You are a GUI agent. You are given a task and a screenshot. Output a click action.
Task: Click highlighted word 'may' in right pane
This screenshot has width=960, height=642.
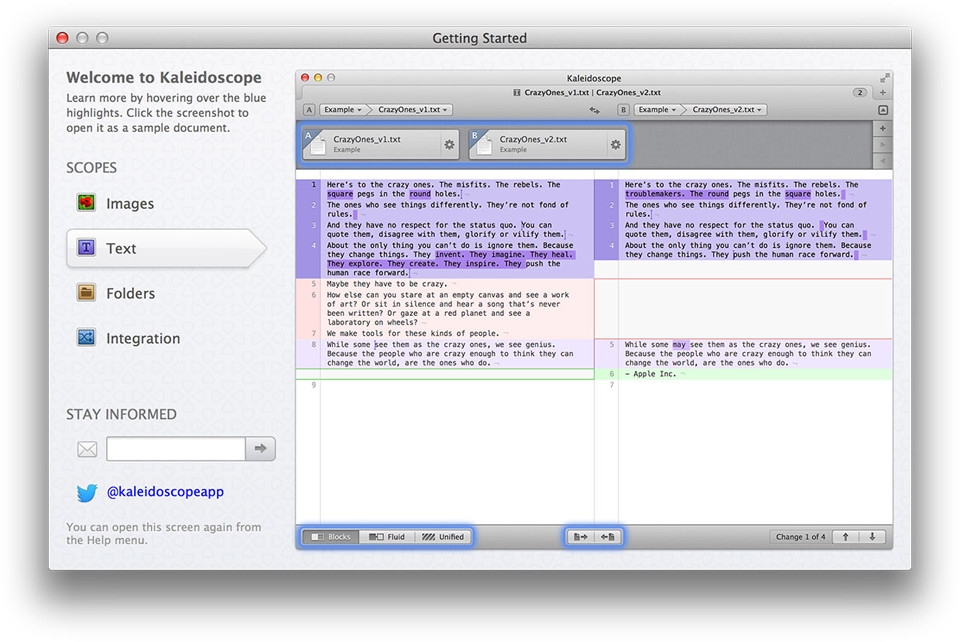679,345
